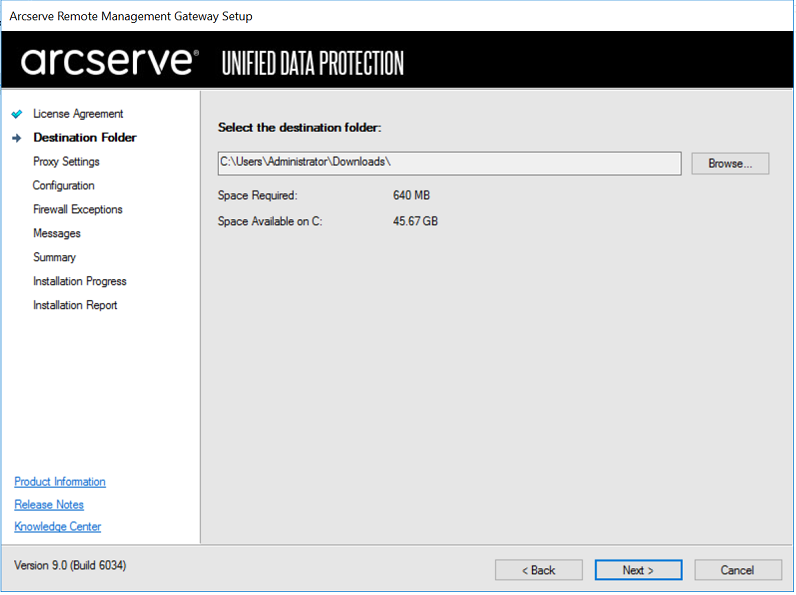Open the Knowledge Center link
Image resolution: width=796 pixels, height=595 pixels.
pyautogui.click(x=57, y=526)
